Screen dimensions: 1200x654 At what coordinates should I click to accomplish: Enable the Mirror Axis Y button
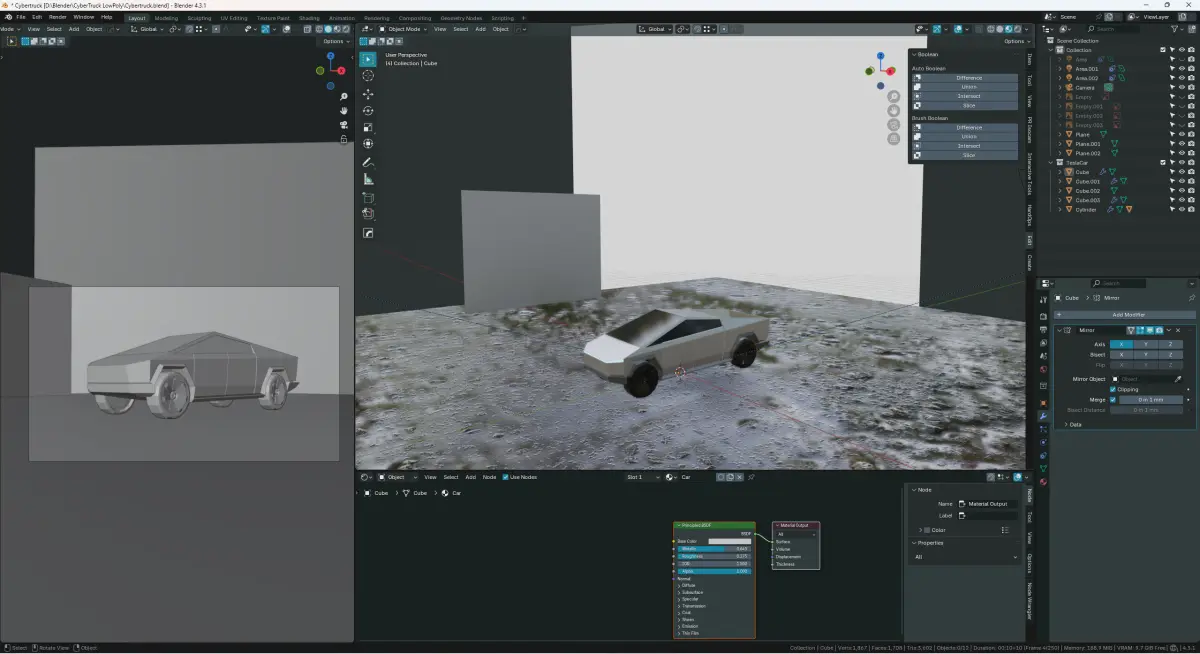(x=1146, y=344)
